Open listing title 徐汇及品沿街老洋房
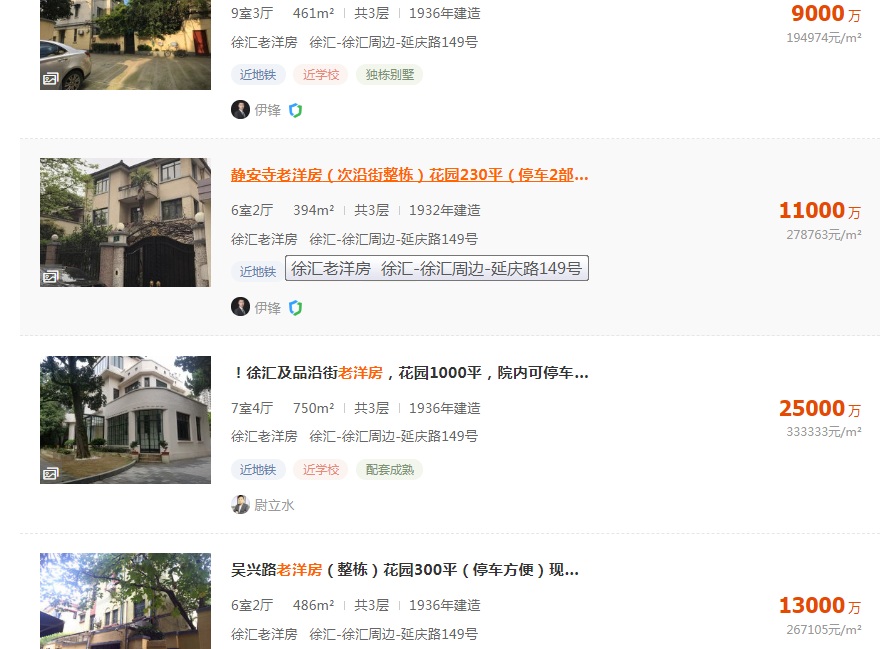The image size is (895, 649). pyautogui.click(x=409, y=373)
